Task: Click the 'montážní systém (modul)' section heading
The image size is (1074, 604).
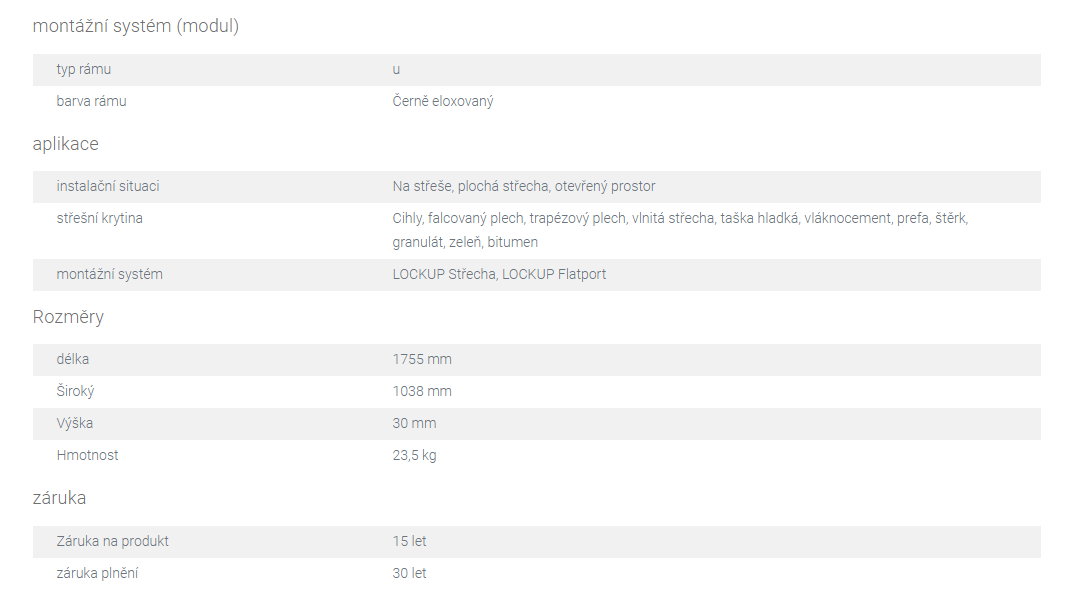Action: click(x=136, y=26)
